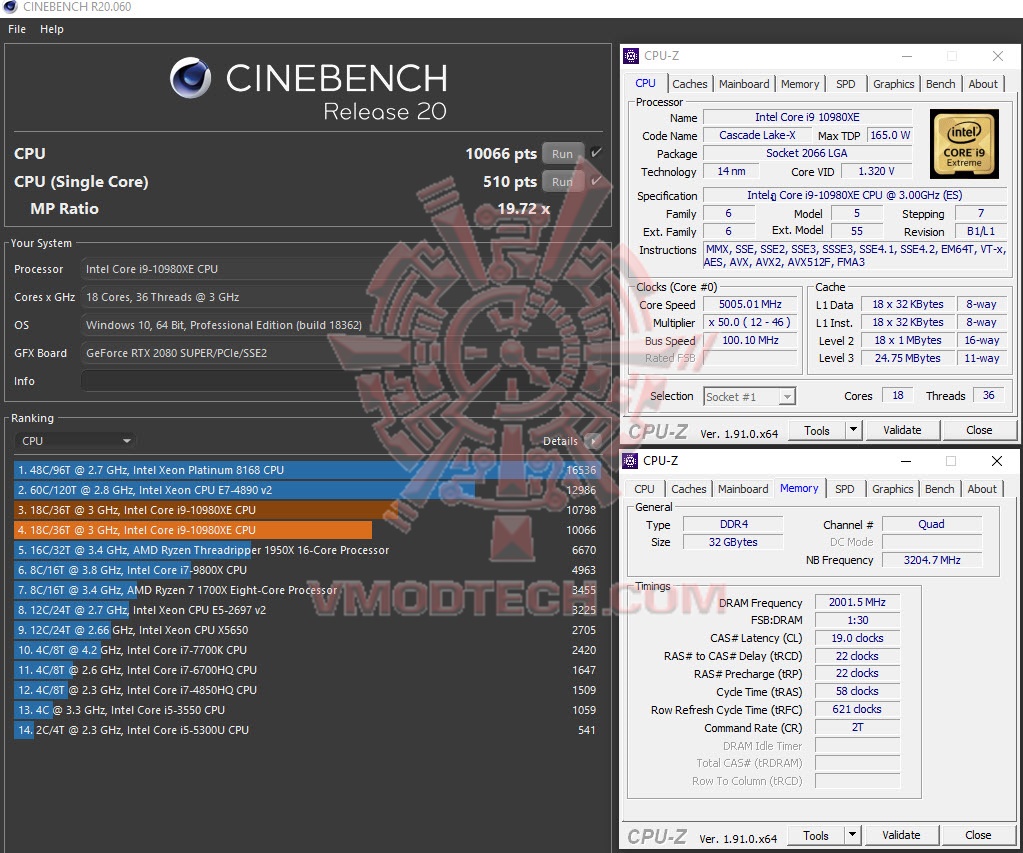Viewport: 1023px width, 853px height.
Task: Switch to About tab in upper CPU-Z
Action: pos(983,84)
